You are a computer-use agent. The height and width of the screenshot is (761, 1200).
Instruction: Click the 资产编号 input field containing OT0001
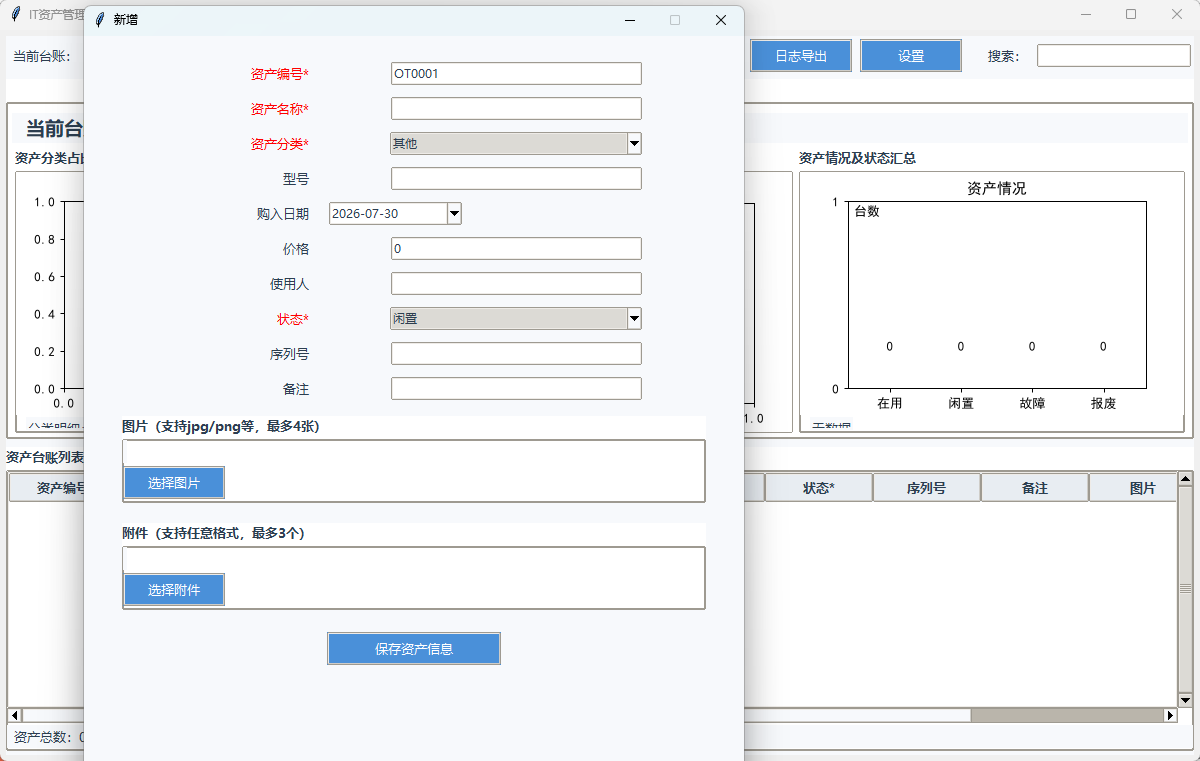click(x=516, y=74)
